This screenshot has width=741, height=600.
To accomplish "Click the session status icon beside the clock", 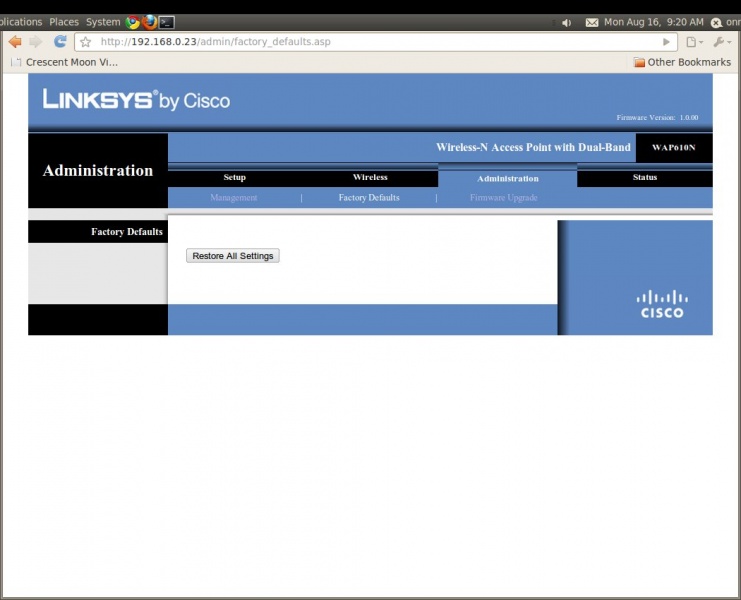I will click(x=716, y=23).
